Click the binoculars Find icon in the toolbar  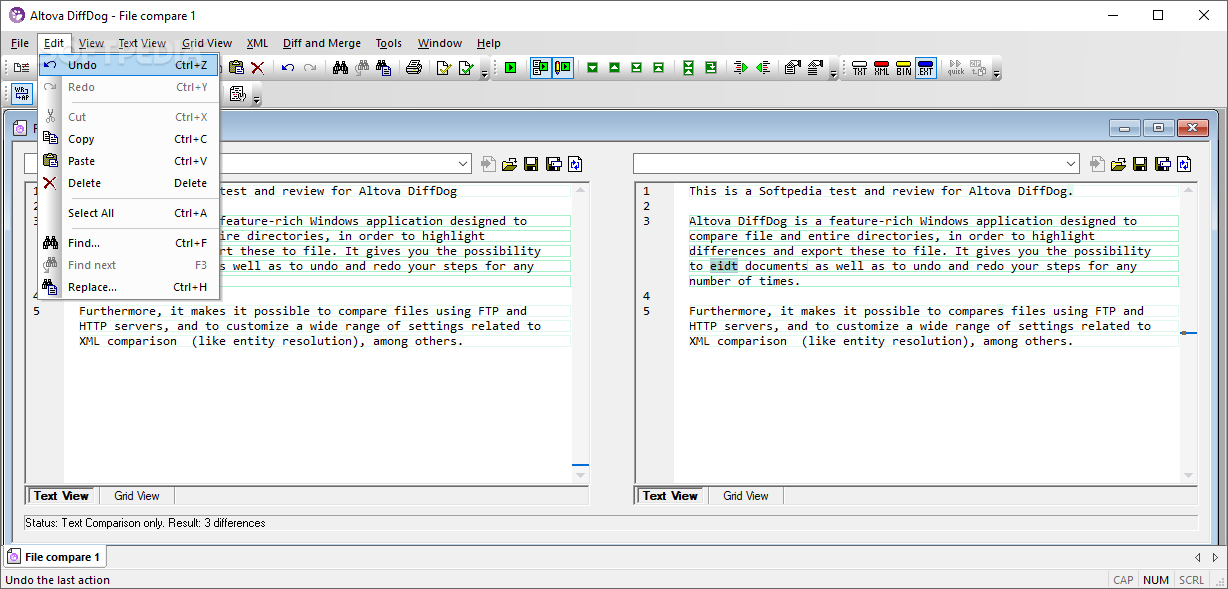[340, 67]
